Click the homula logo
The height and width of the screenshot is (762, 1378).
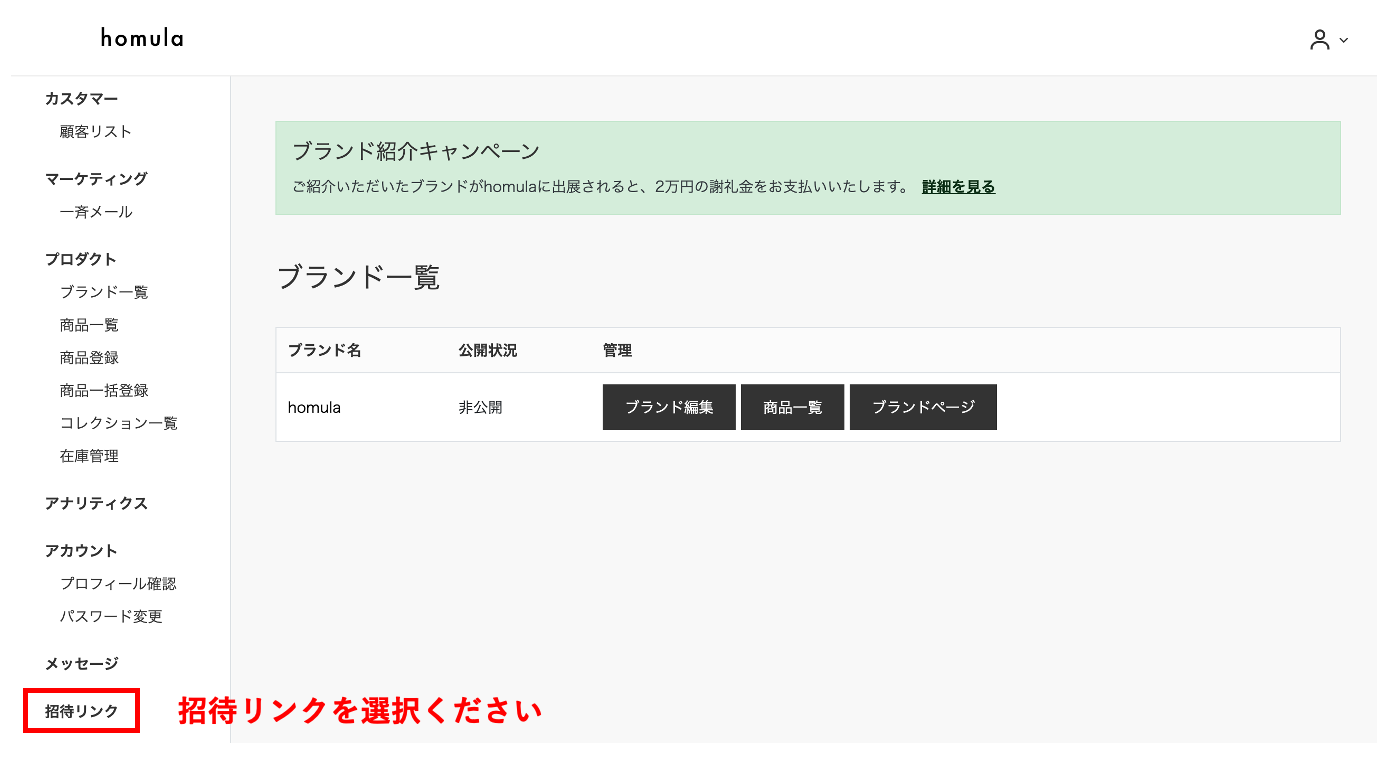click(142, 39)
